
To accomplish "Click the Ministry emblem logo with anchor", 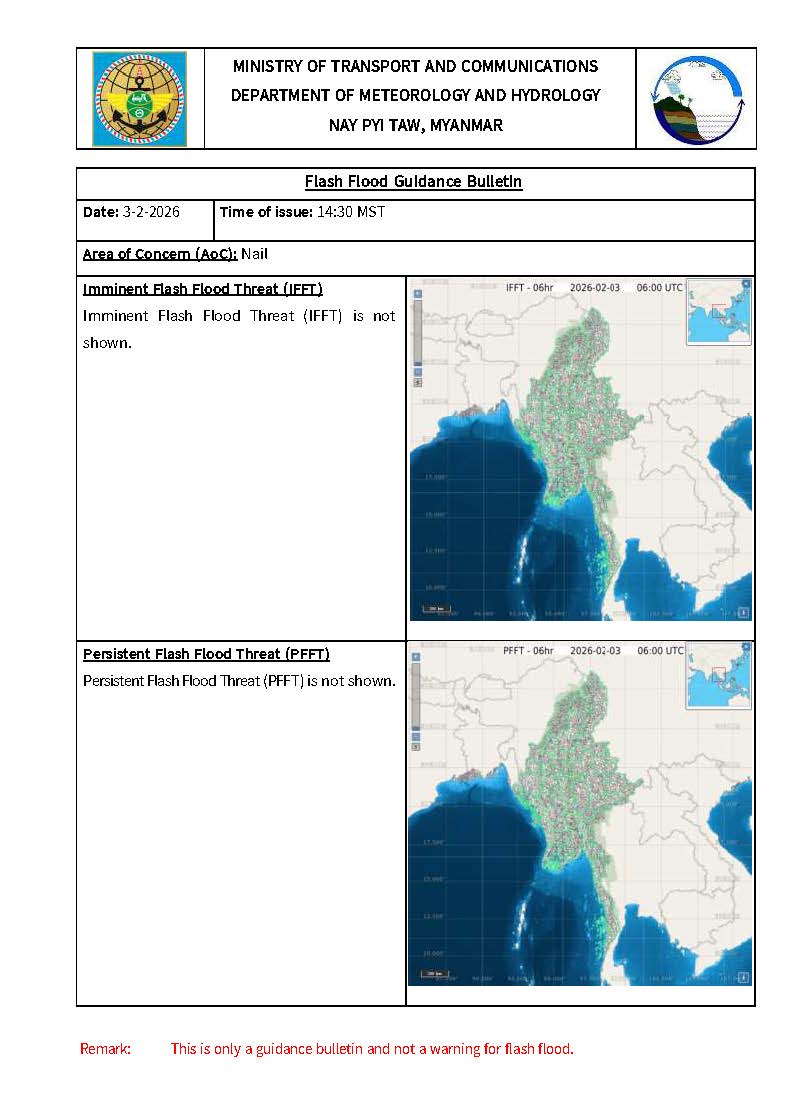I will [139, 99].
